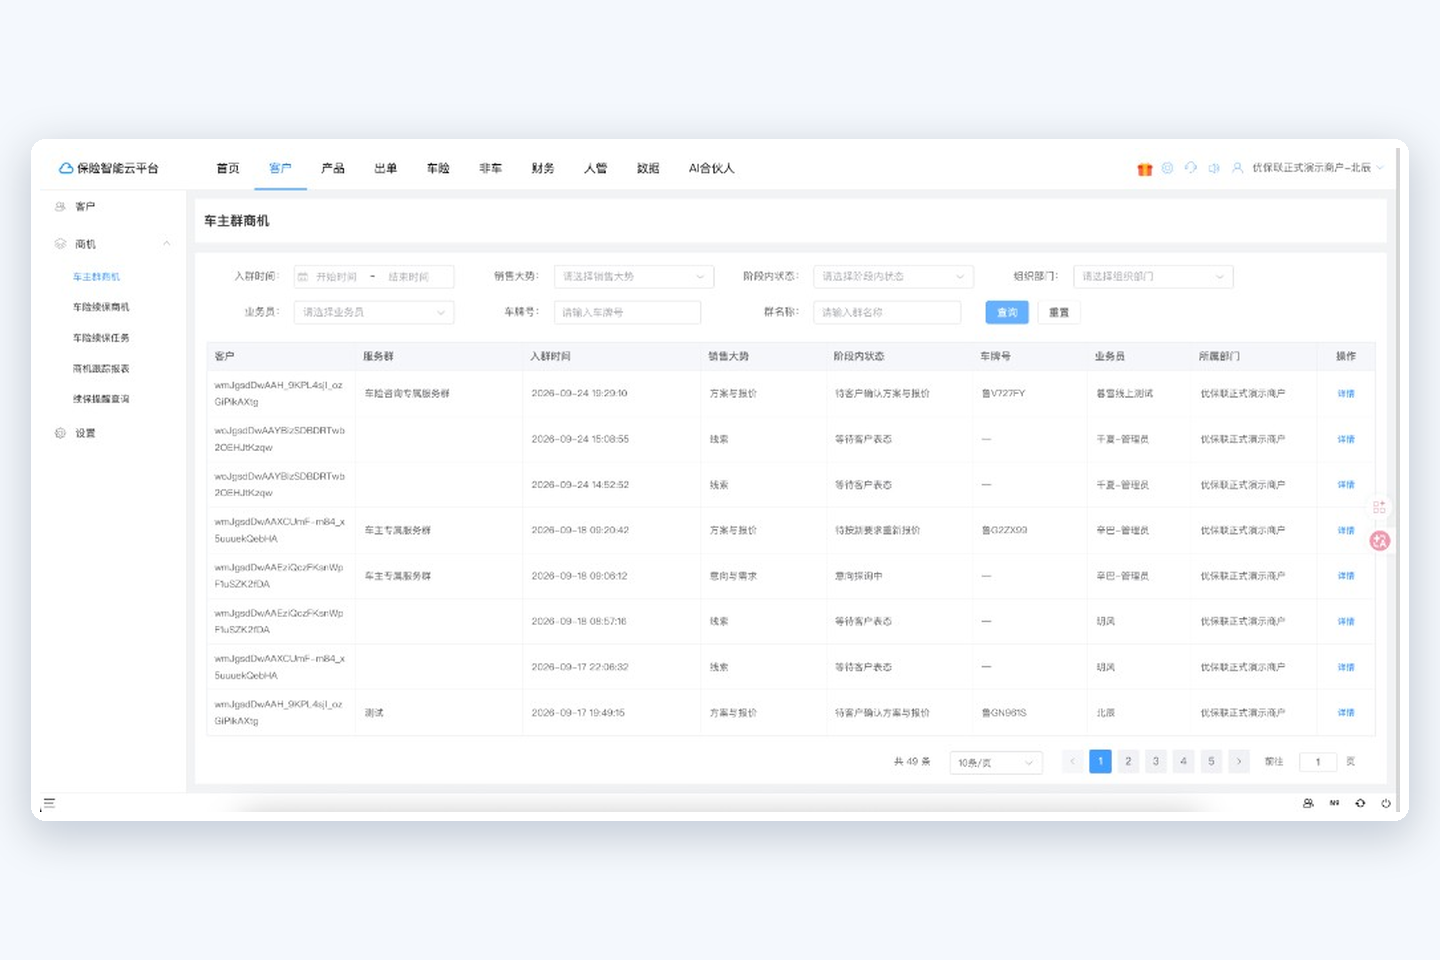Open the 销售大势 dropdown
Image resolution: width=1440 pixels, height=960 pixels.
[x=634, y=277]
